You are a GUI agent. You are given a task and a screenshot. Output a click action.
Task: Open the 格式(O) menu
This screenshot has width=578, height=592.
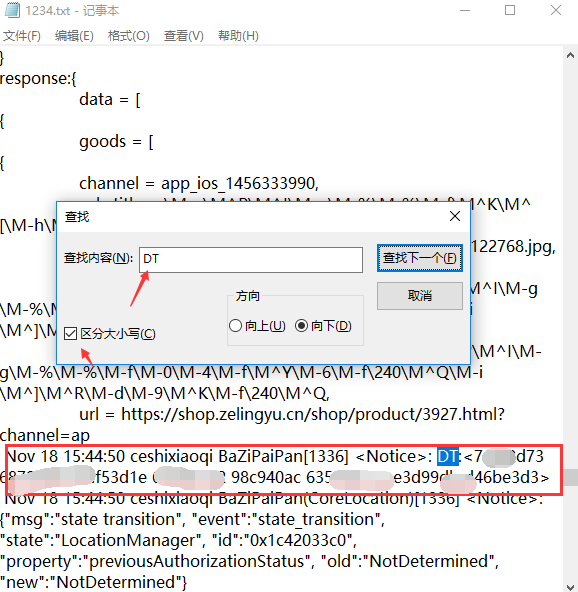pyautogui.click(x=128, y=36)
